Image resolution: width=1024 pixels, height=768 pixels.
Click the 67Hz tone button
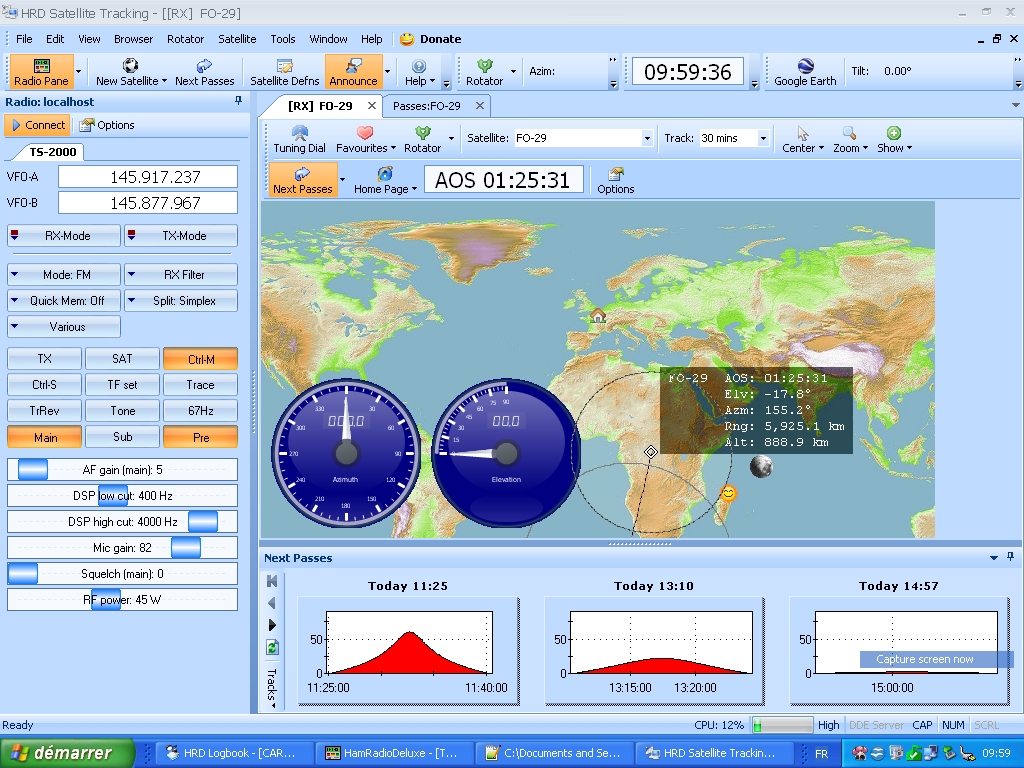pos(200,411)
